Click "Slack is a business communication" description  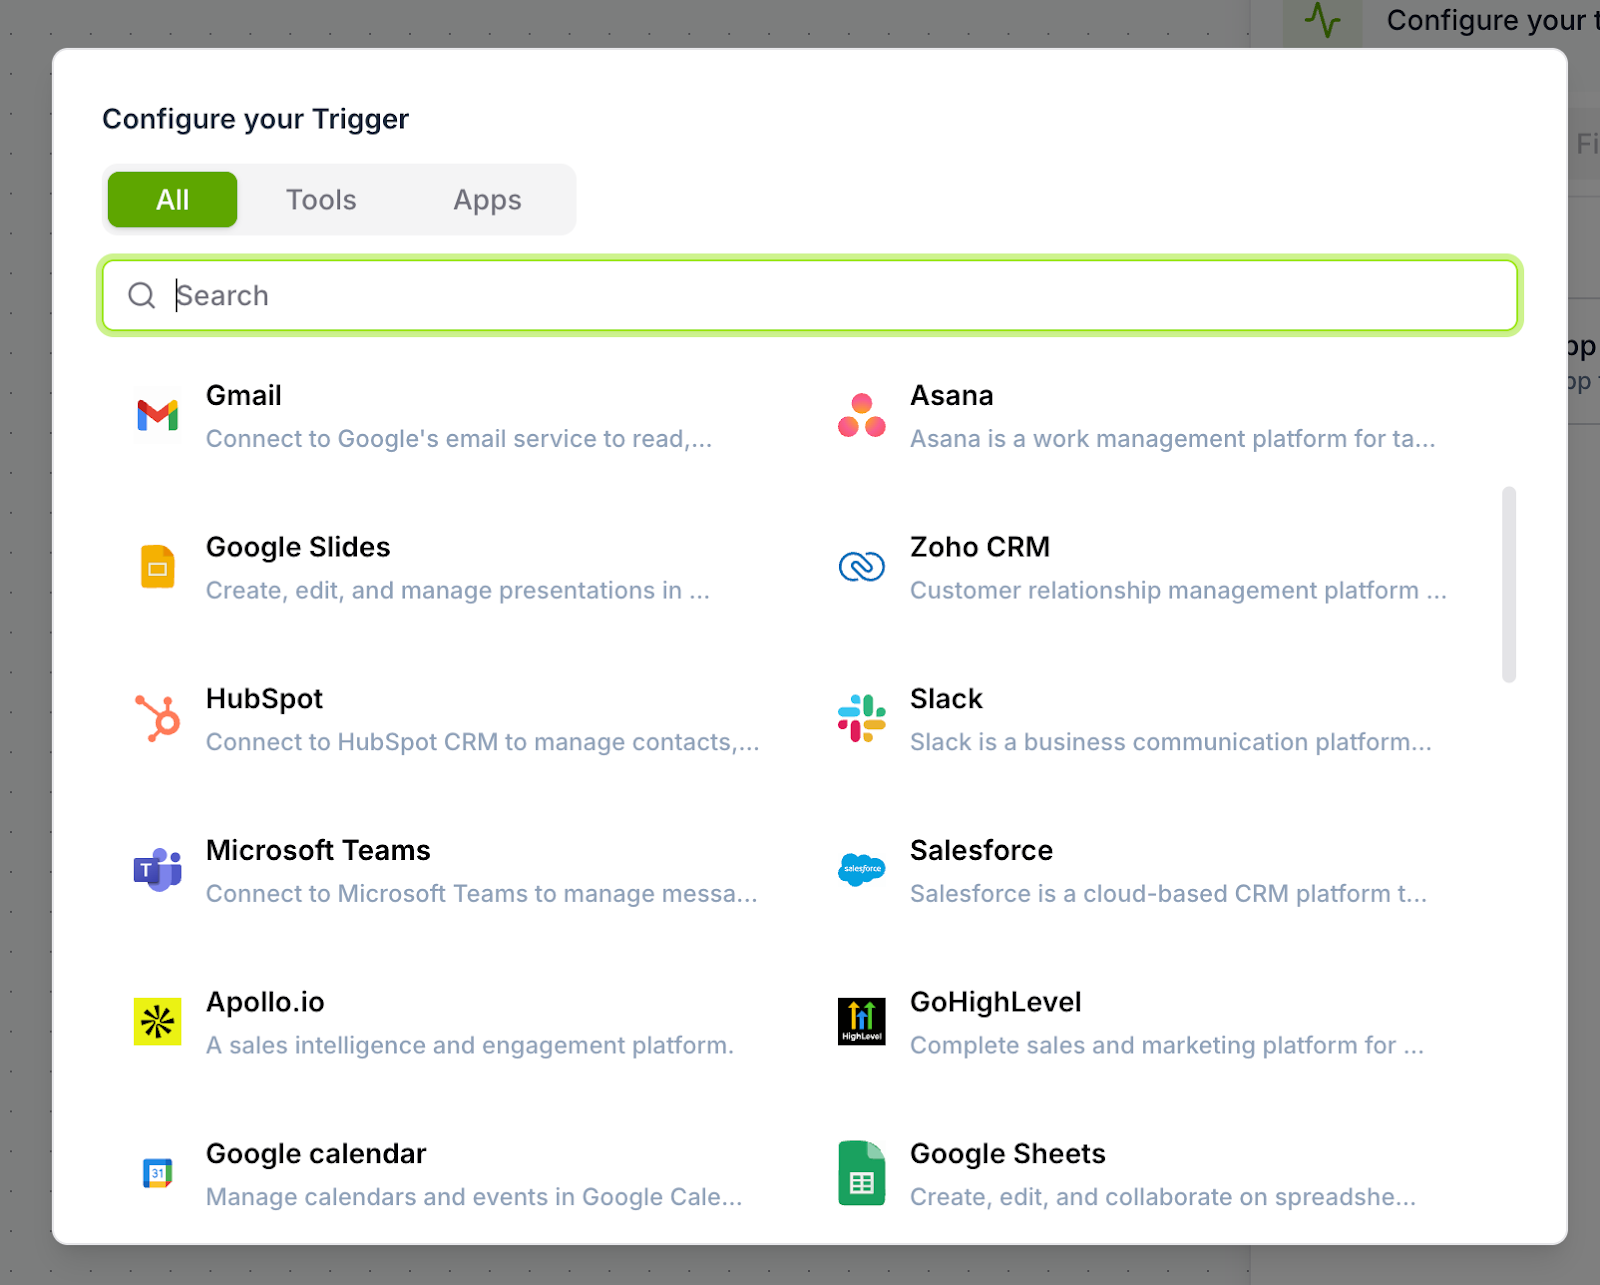click(1171, 742)
